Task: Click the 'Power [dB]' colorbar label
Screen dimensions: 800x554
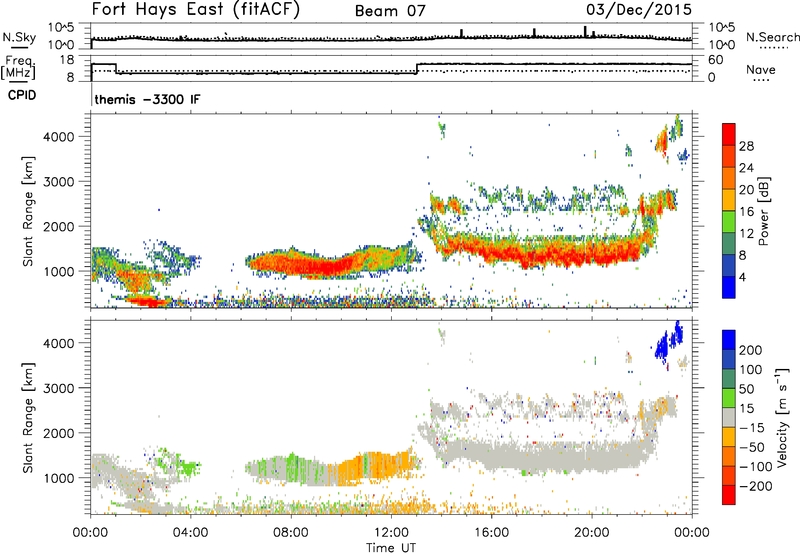Action: coord(763,211)
